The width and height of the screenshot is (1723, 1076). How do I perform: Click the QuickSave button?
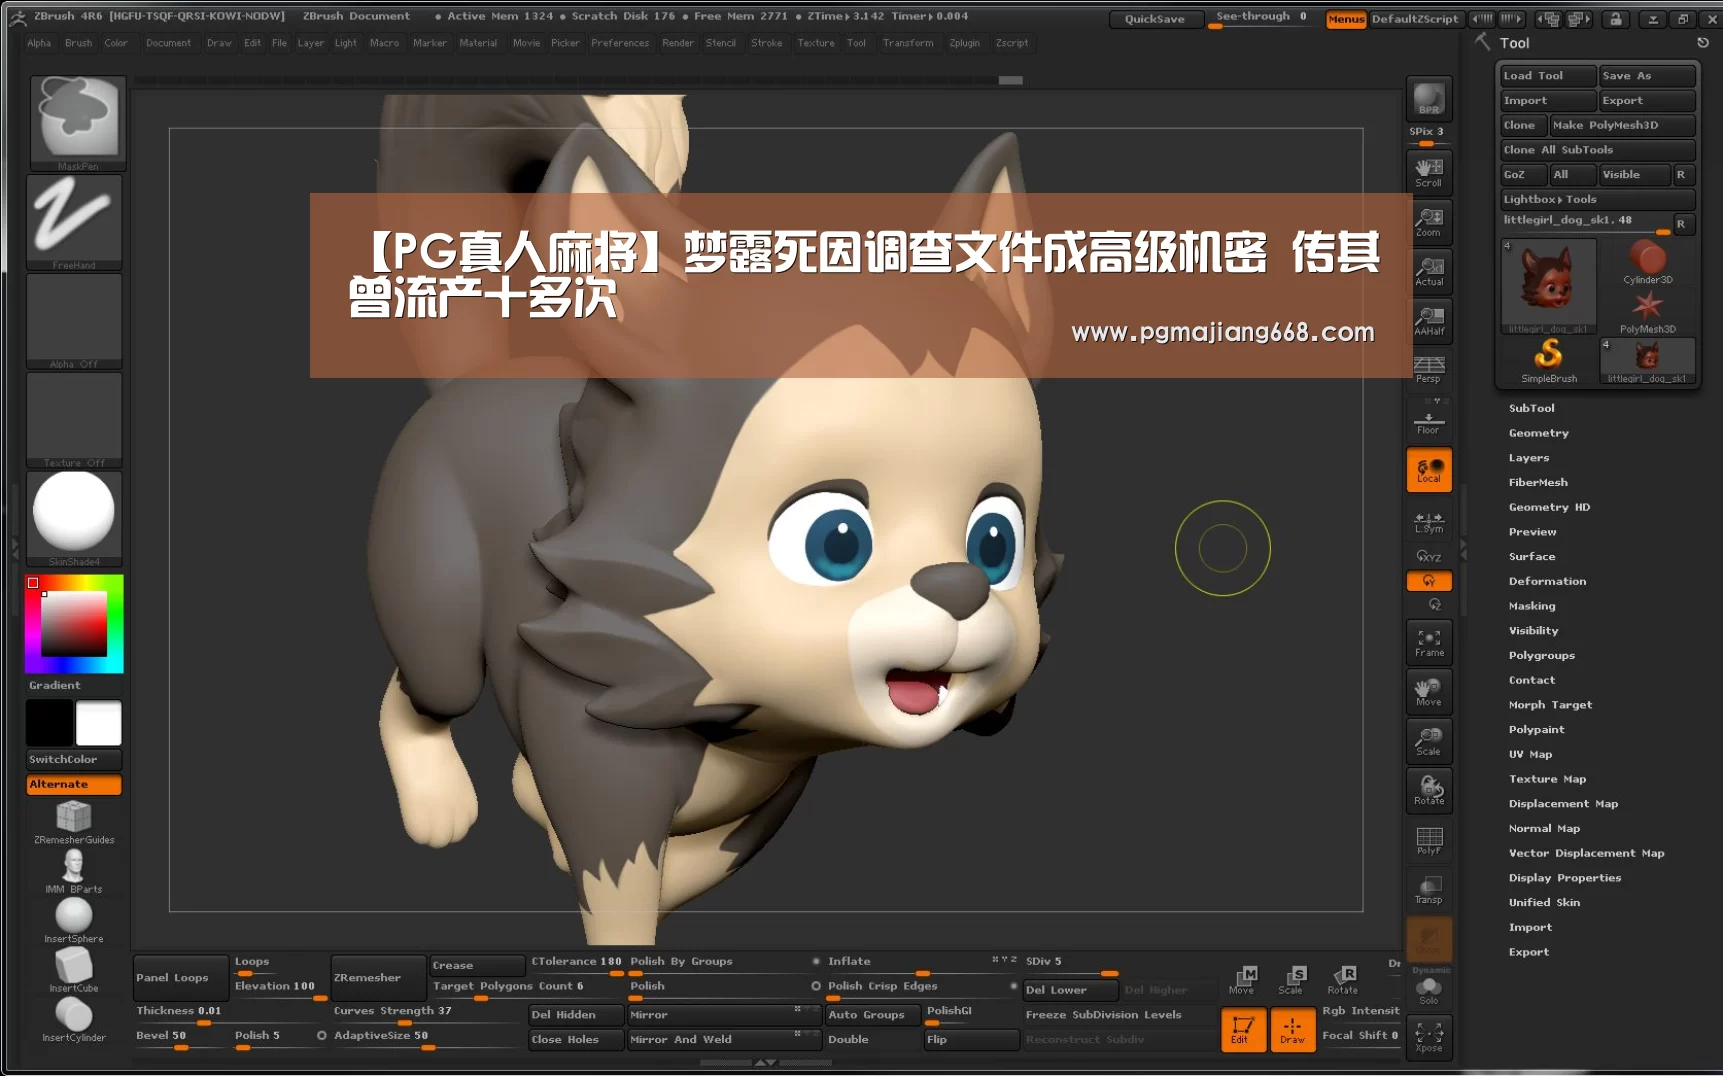click(1154, 19)
